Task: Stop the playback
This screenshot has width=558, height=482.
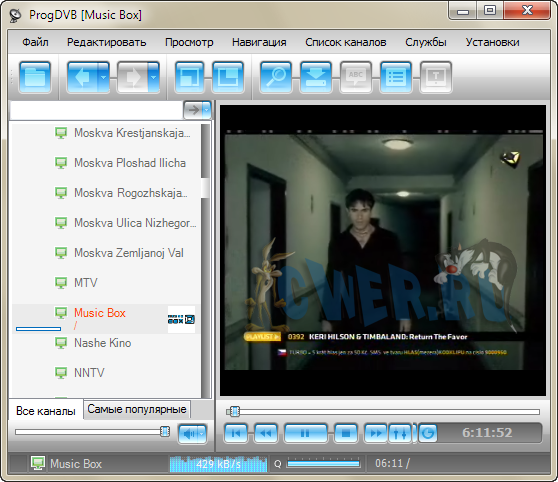Action: click(x=346, y=433)
